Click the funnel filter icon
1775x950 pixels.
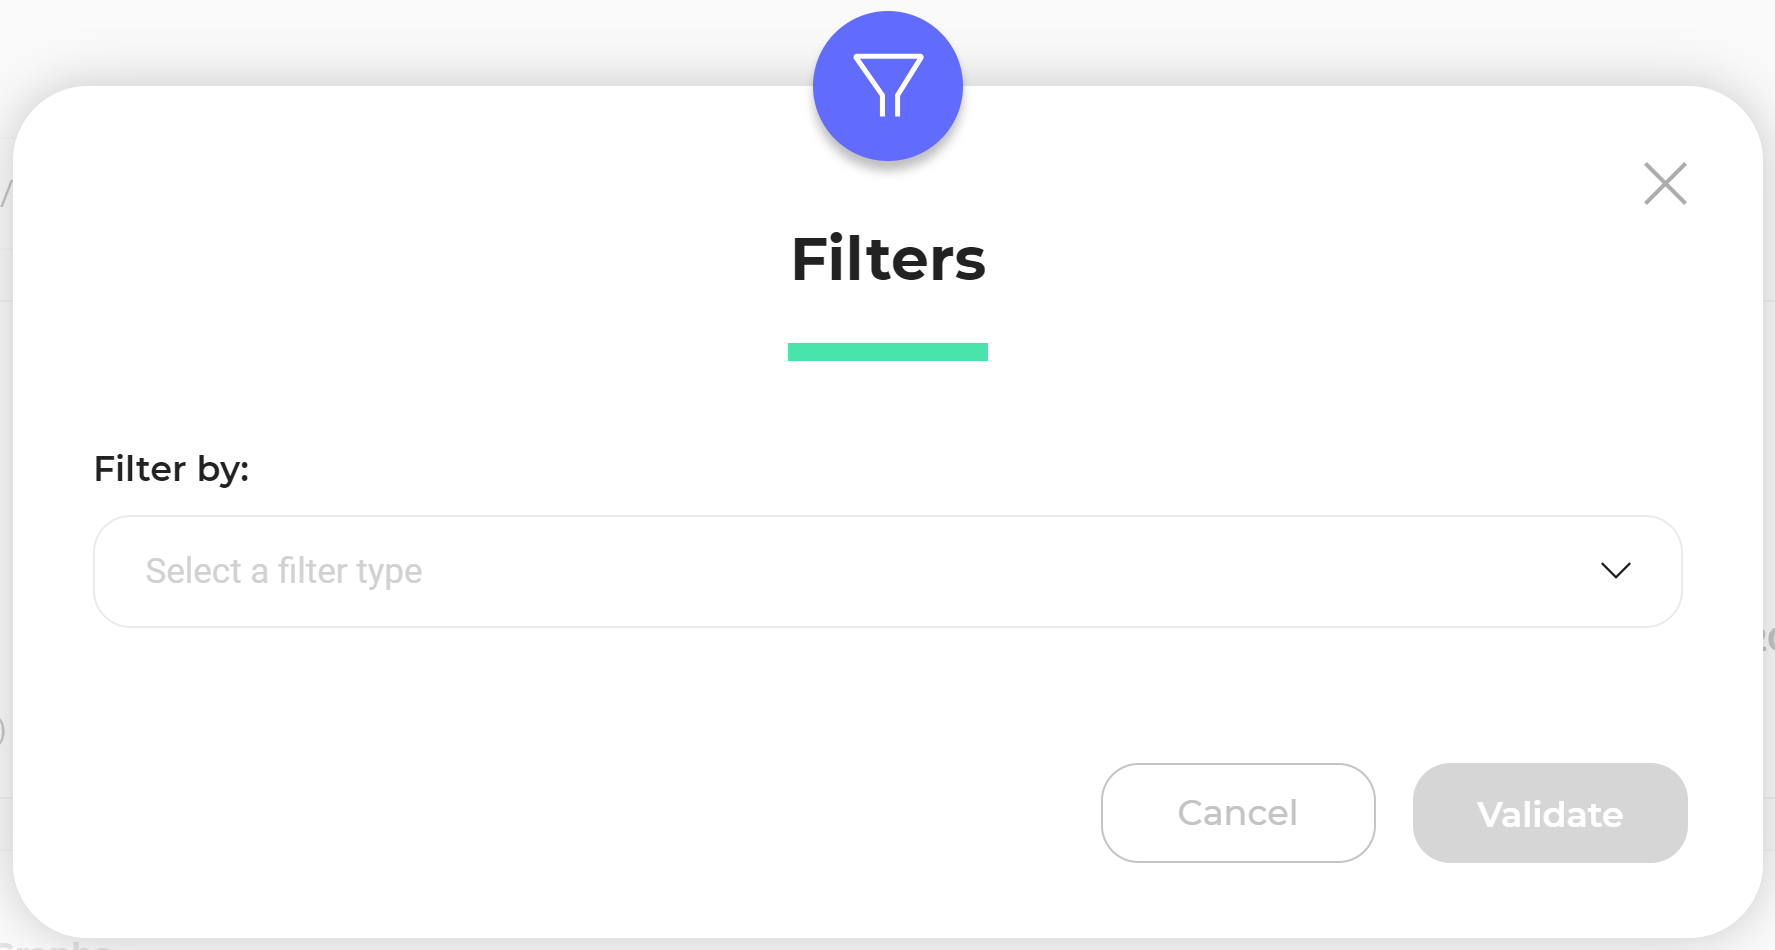[888, 85]
